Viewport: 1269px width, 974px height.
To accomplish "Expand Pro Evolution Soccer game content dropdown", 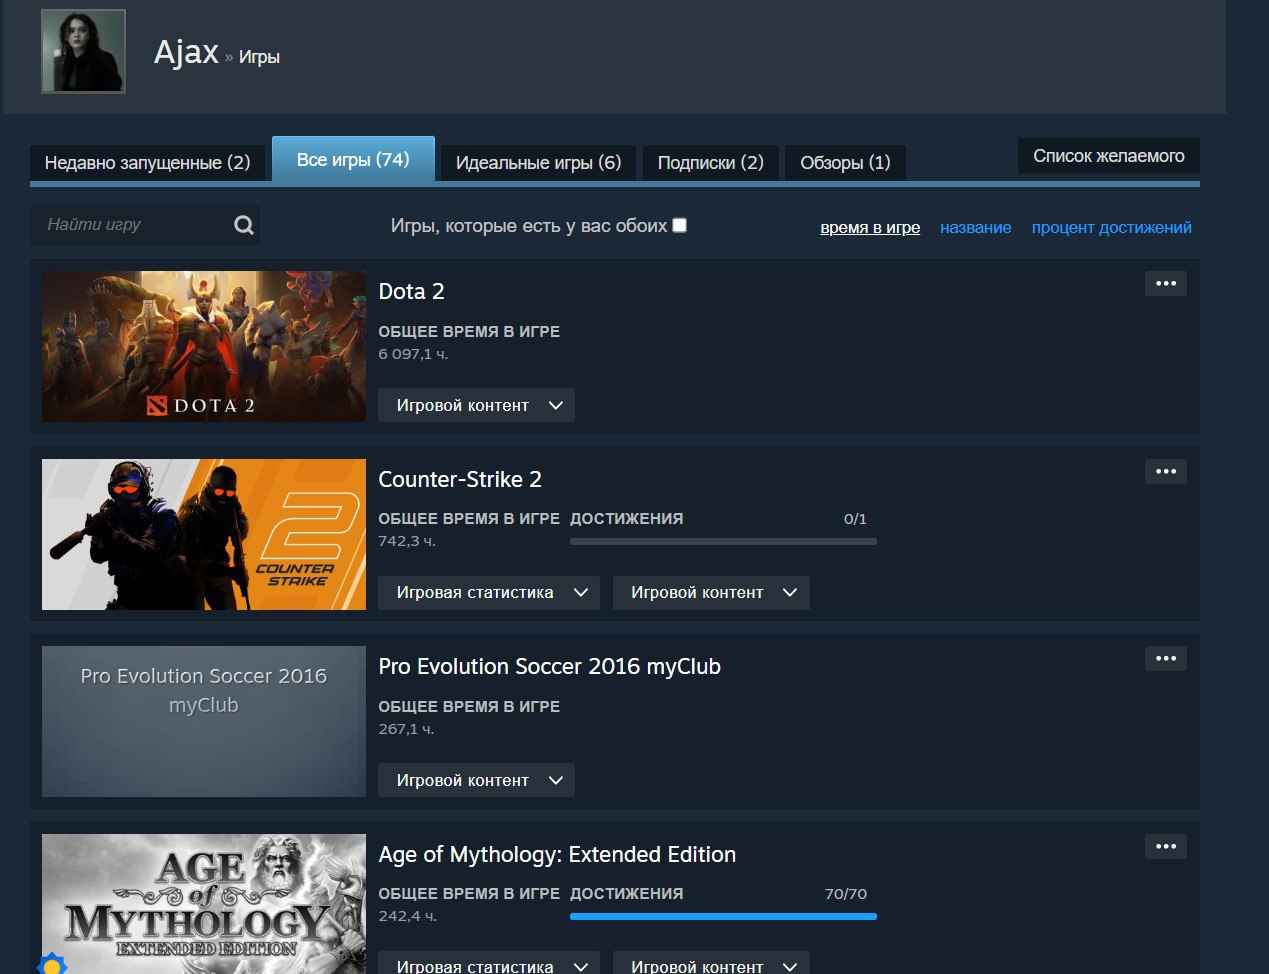I will click(x=476, y=780).
